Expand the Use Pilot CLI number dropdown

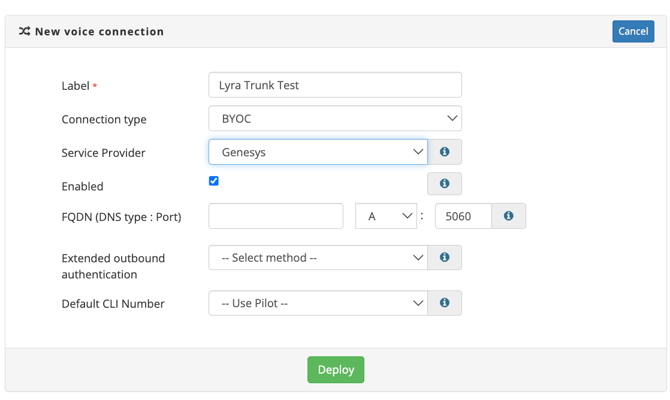[x=318, y=303]
